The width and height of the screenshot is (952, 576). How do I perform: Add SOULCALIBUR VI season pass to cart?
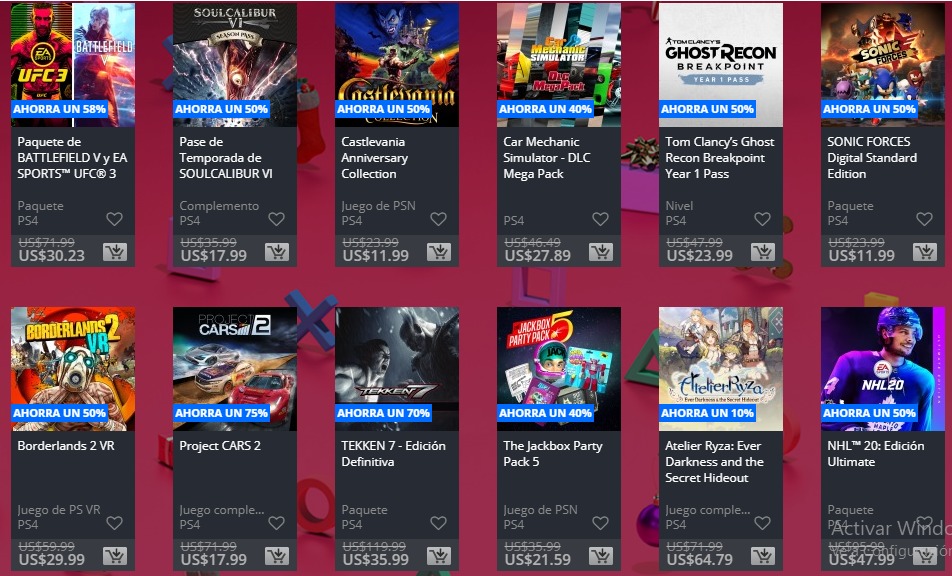[277, 252]
